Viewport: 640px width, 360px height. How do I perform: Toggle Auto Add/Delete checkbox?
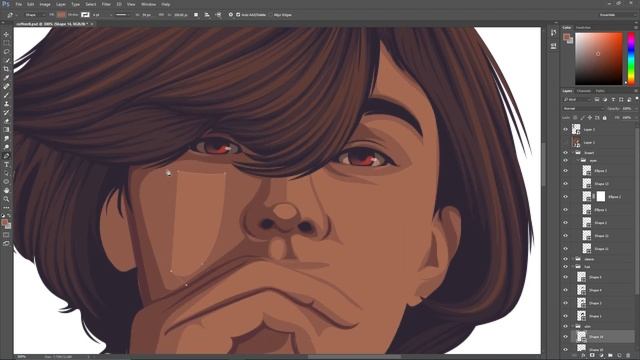pyautogui.click(x=238, y=15)
